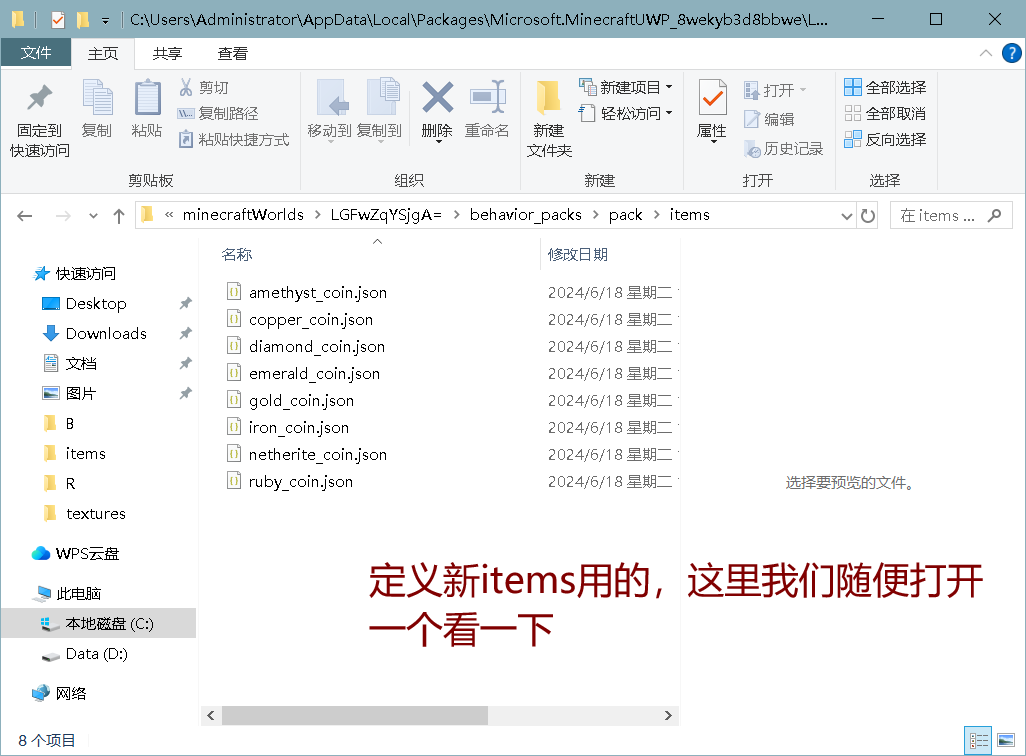Open the Easy access (轻松访问) dropdown
The width and height of the screenshot is (1026, 756).
(x=626, y=113)
